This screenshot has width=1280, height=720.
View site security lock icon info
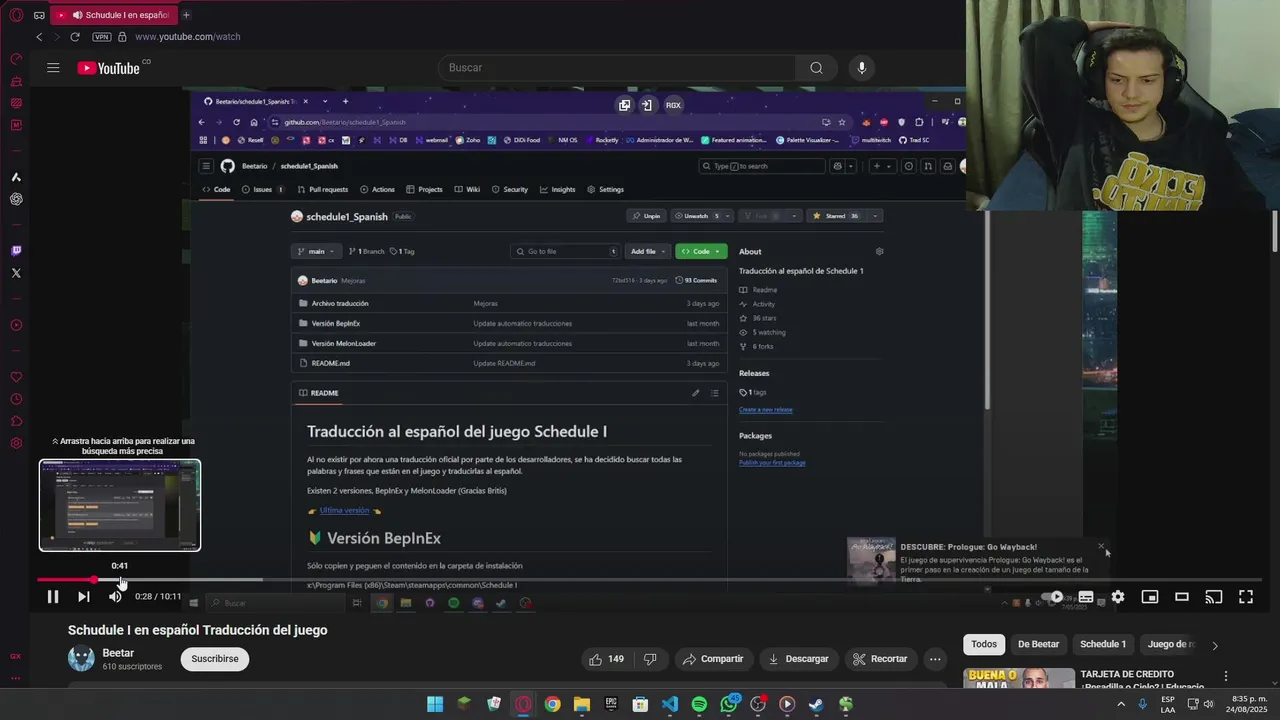click(122, 37)
